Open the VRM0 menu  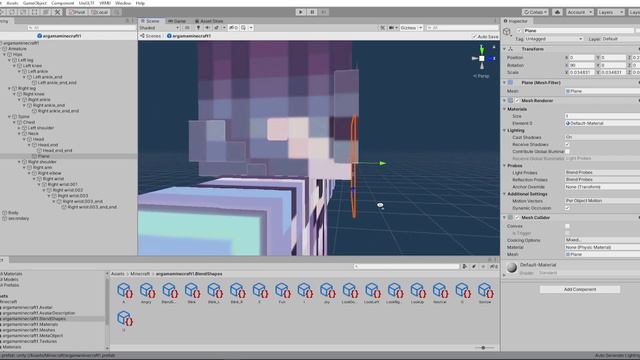[105, 3]
